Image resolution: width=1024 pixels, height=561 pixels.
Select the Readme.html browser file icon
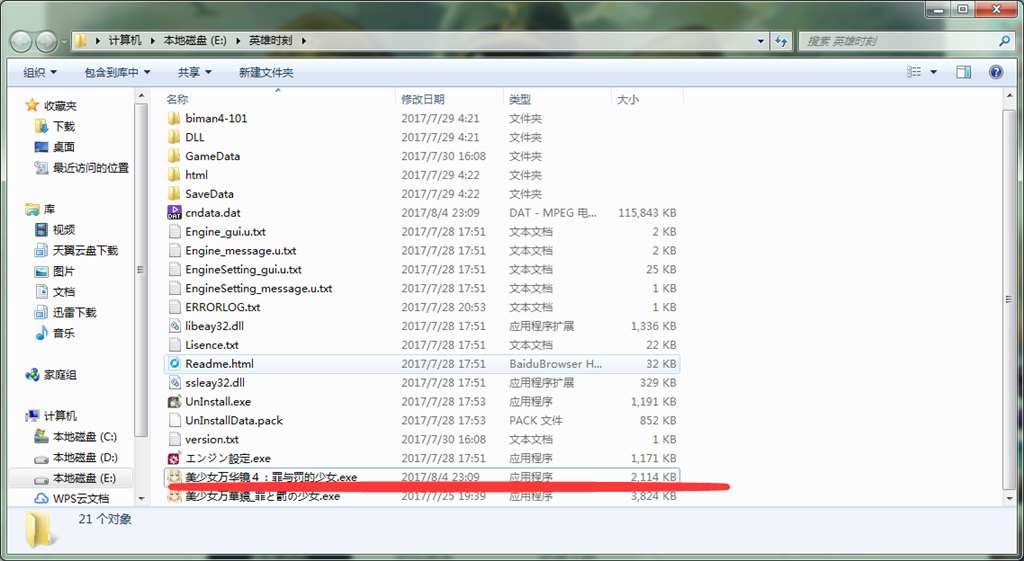(175, 364)
